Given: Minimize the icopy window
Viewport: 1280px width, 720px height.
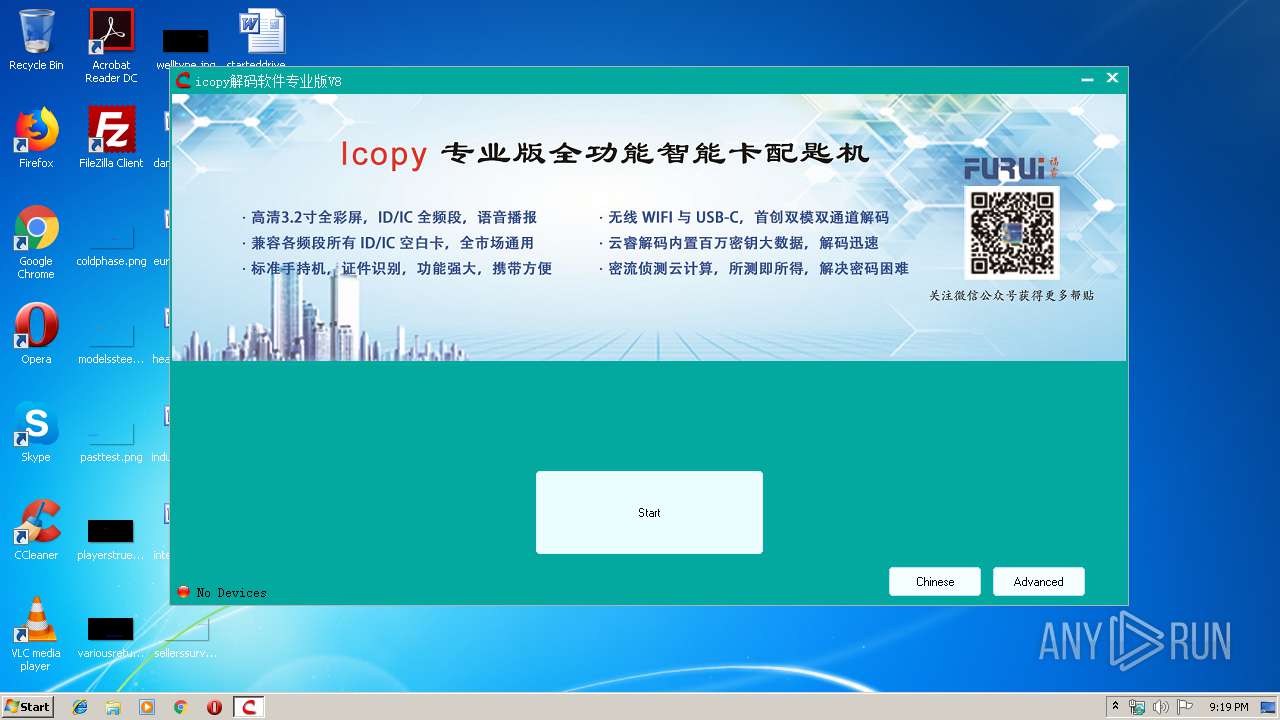Looking at the screenshot, I should click(1087, 79).
